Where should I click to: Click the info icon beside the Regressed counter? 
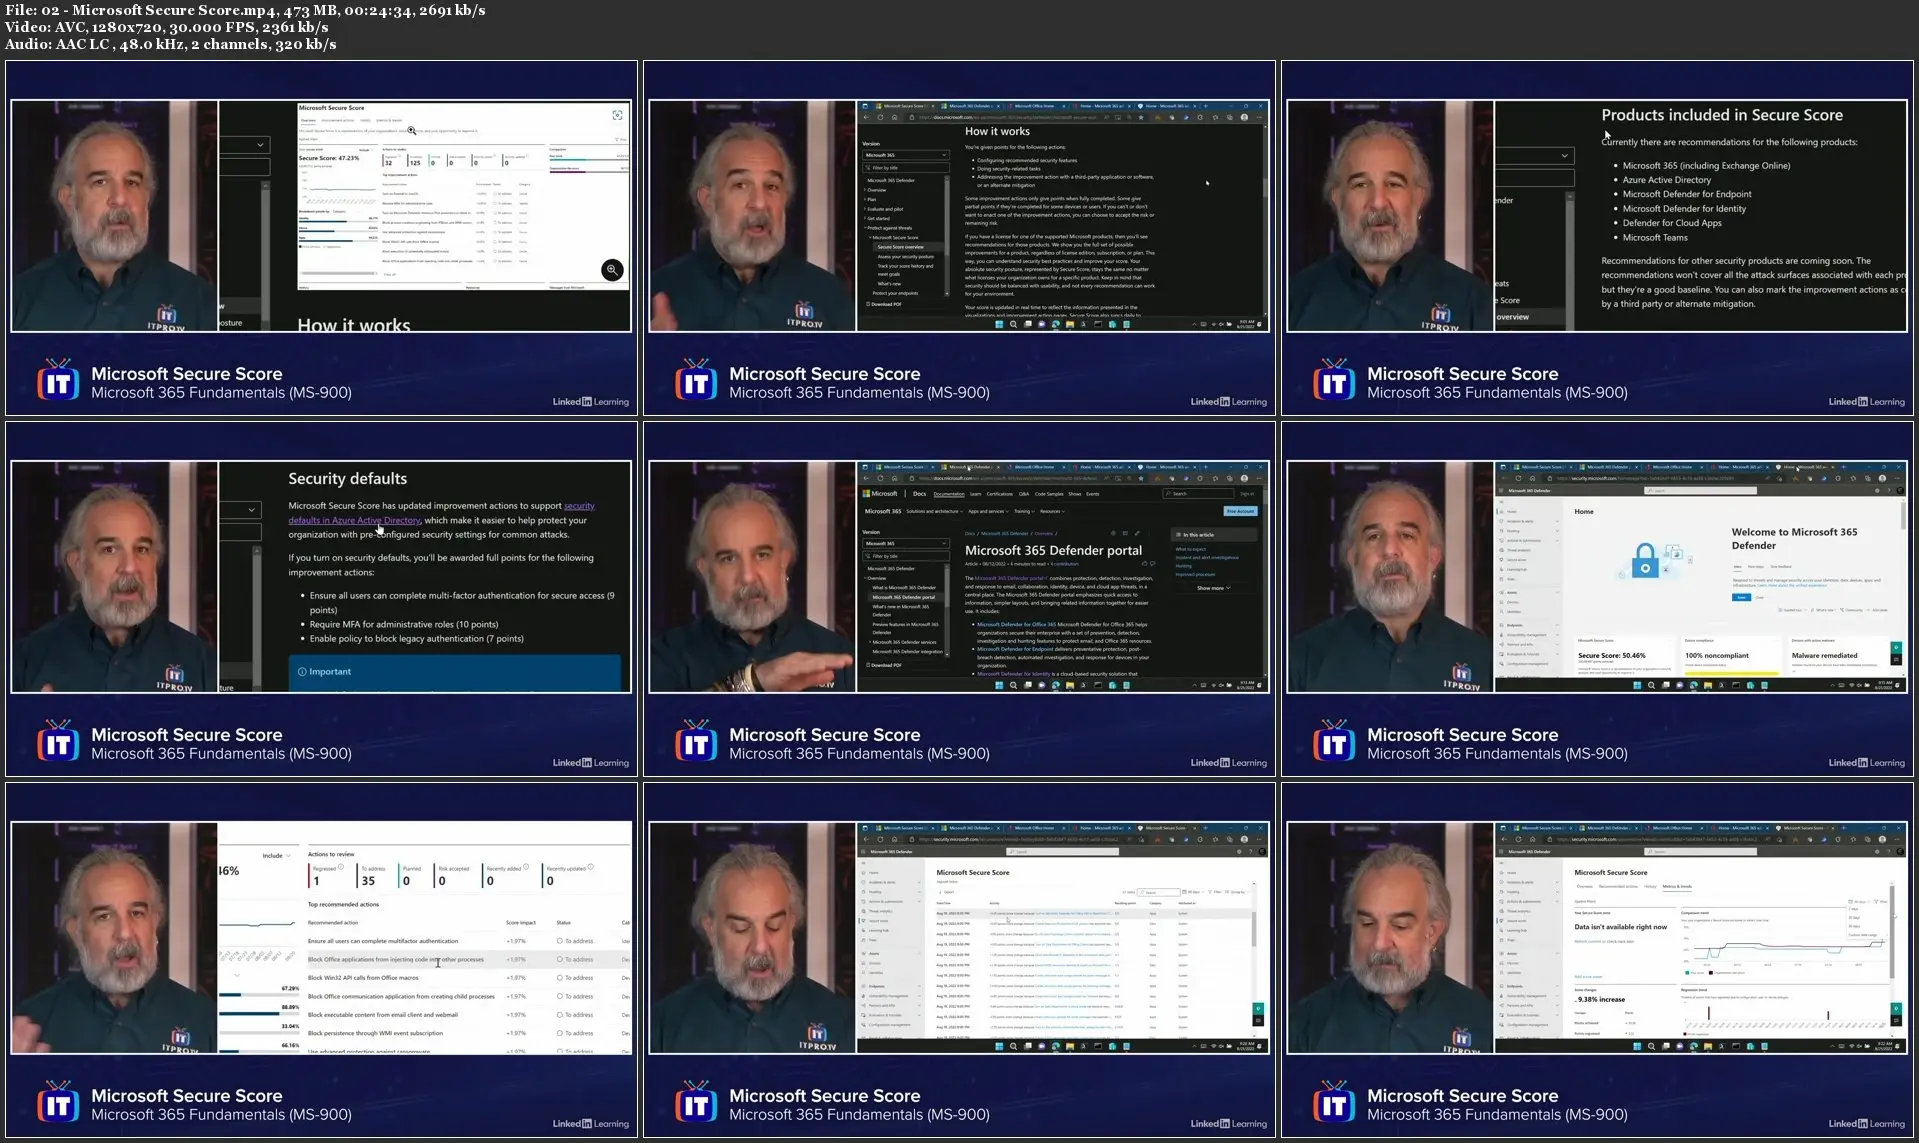341,867
